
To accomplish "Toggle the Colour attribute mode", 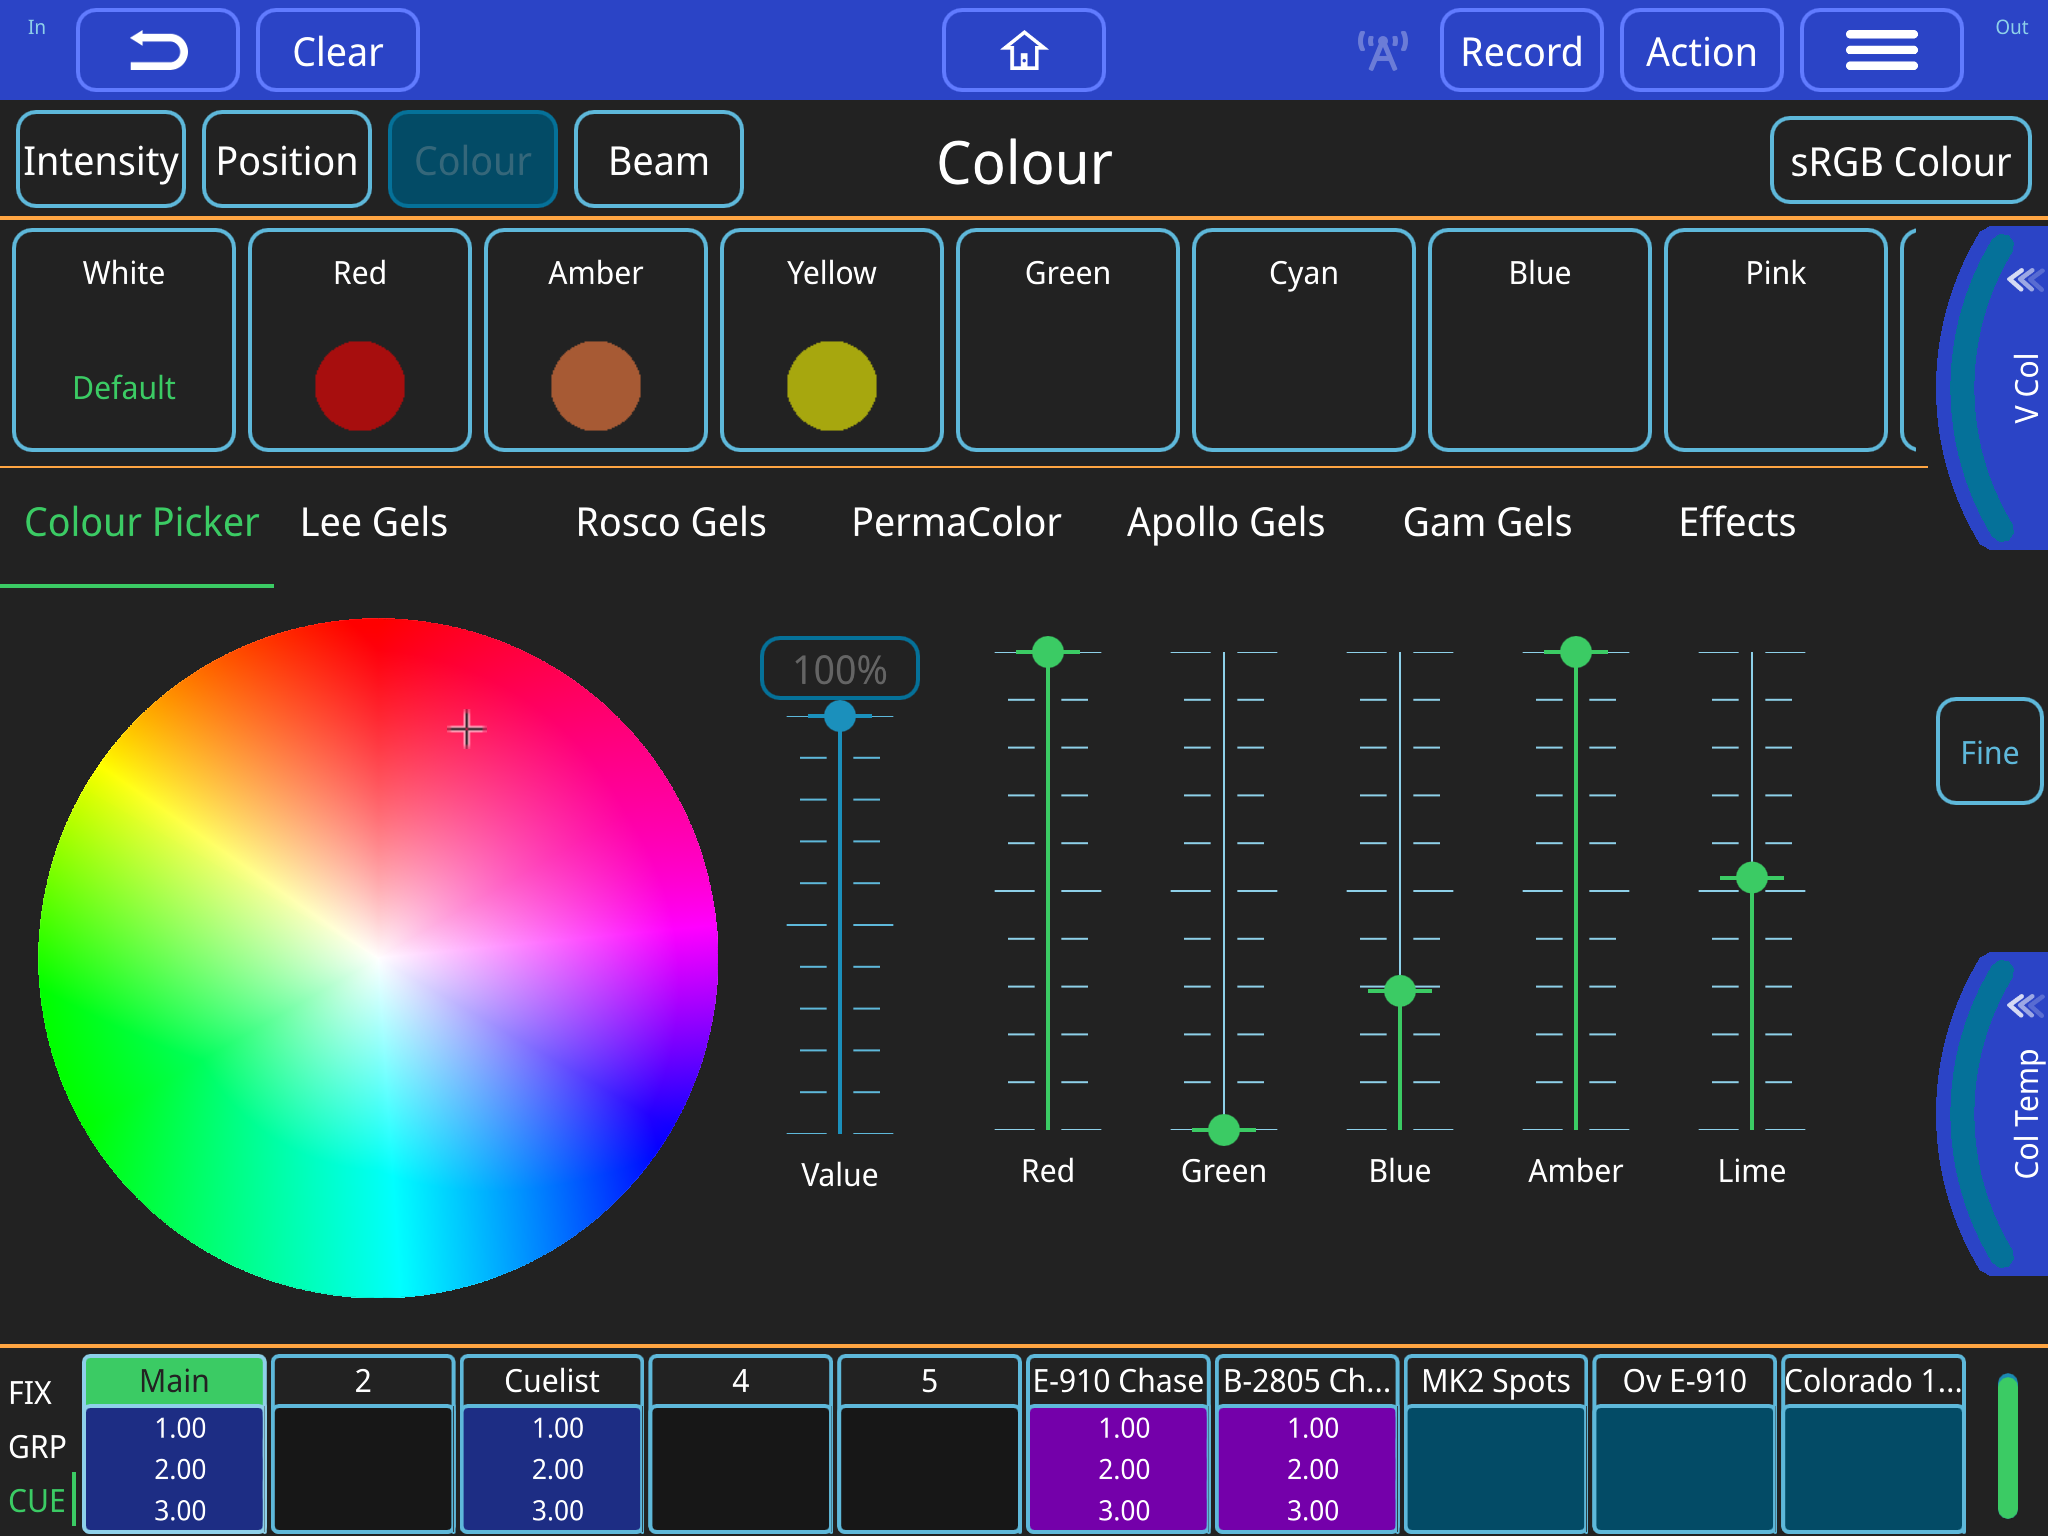I will [472, 159].
